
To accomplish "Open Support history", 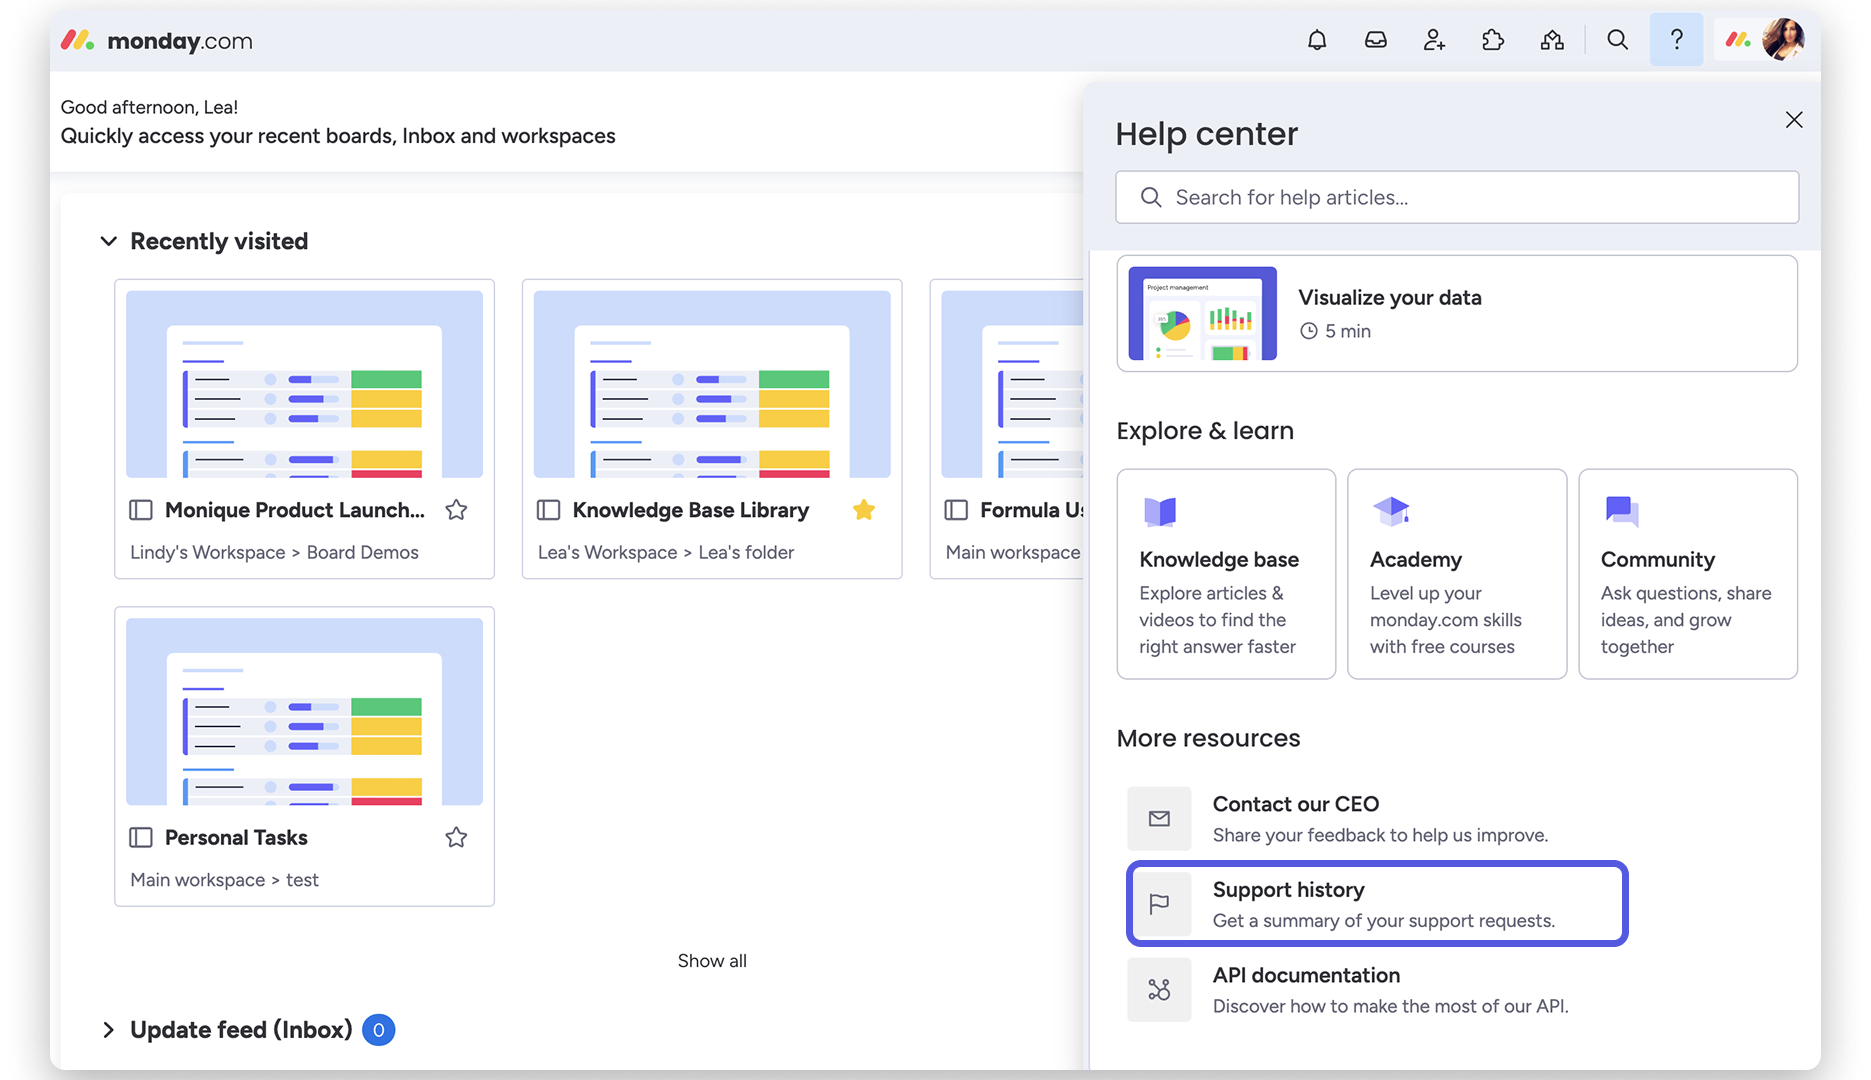I will coord(1377,904).
